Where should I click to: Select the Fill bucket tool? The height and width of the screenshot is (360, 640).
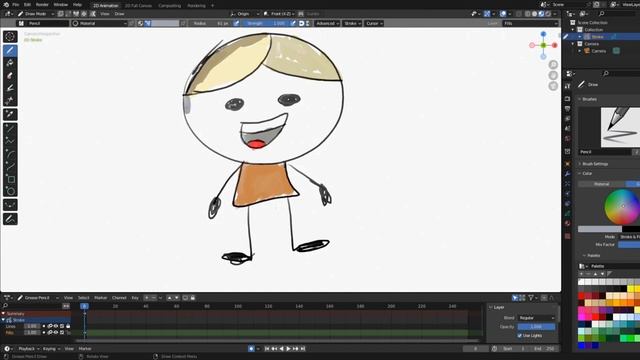(10, 63)
